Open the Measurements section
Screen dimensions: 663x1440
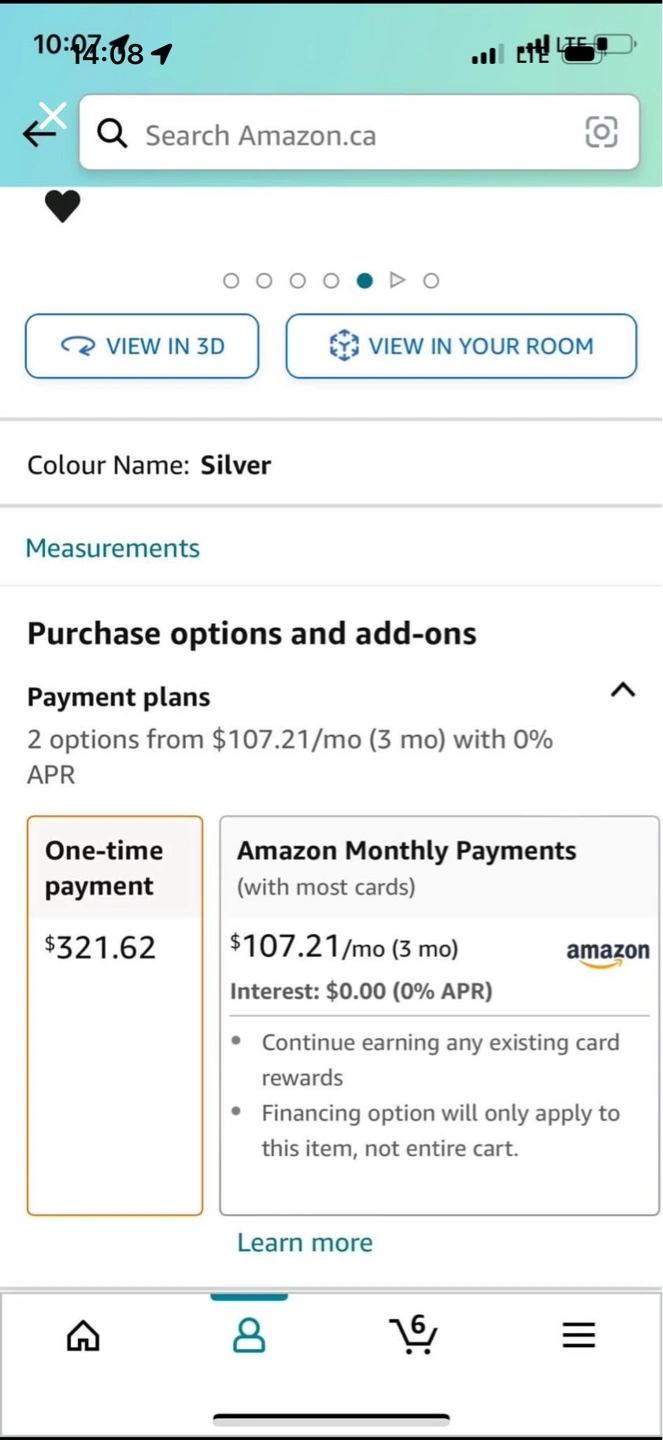pyautogui.click(x=113, y=548)
